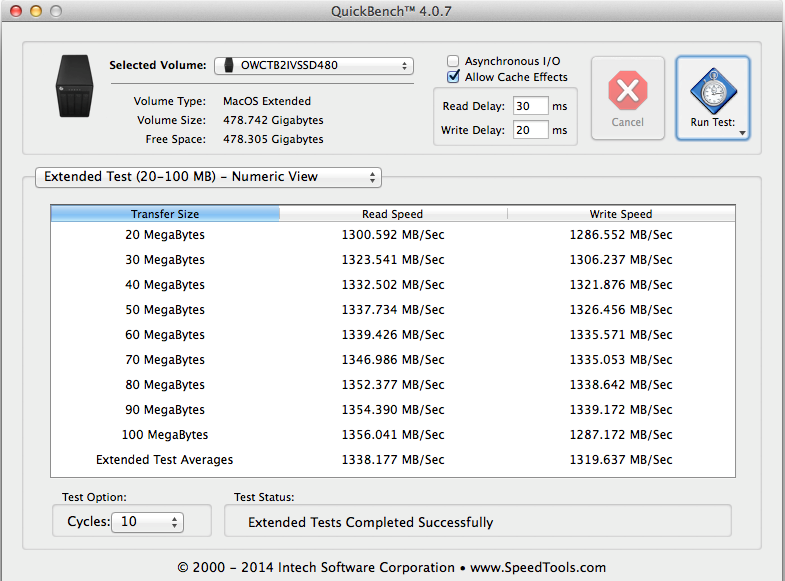Enable the Asynchronous I/O checkbox
Viewport: 785px width, 581px height.
454,61
